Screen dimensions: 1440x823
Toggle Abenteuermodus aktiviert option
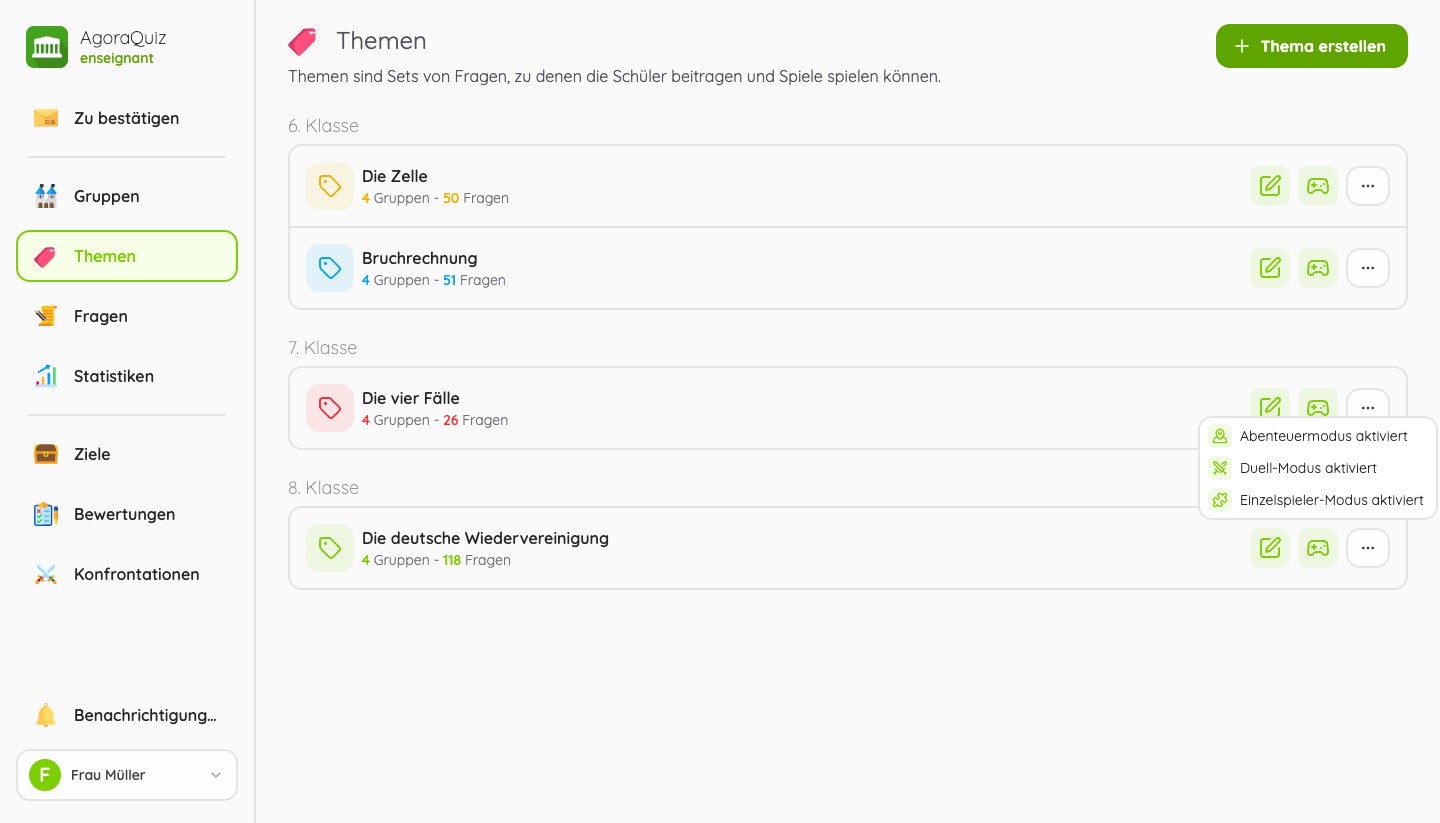[1318, 436]
